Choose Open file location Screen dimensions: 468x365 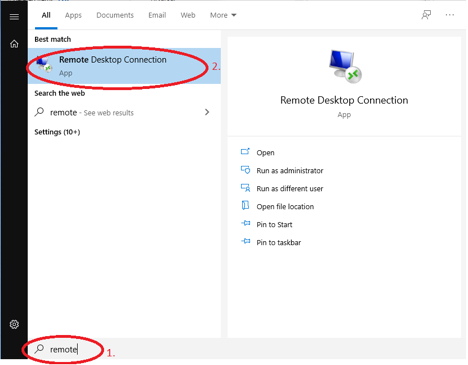tap(285, 207)
